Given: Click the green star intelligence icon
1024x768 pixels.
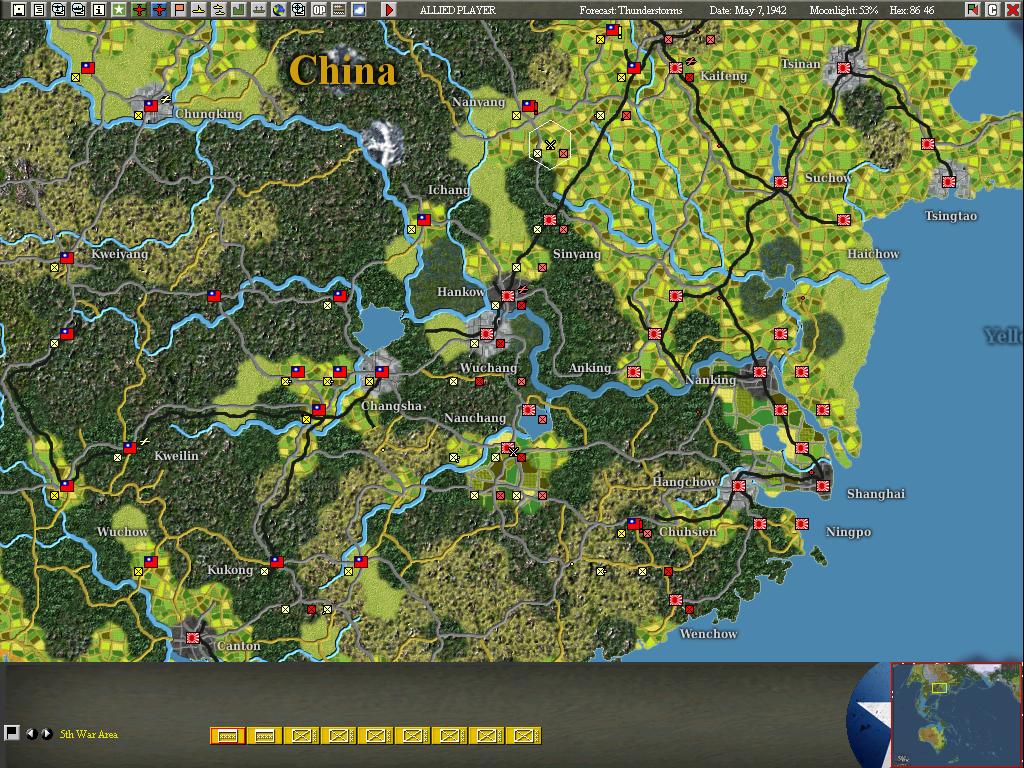Looking at the screenshot, I should [118, 10].
